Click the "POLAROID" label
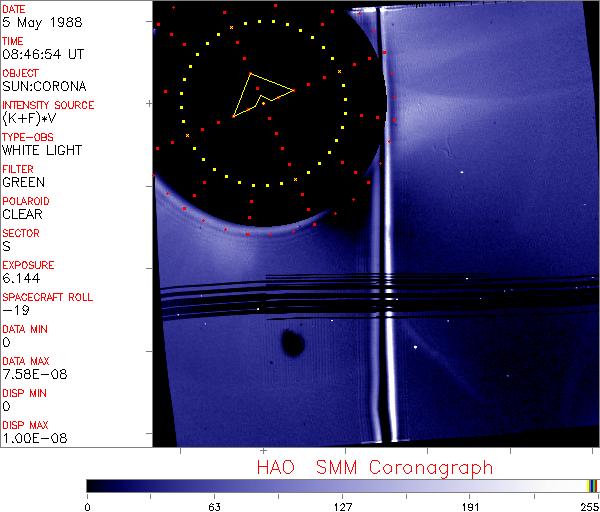600x512 pixels. [x=26, y=201]
